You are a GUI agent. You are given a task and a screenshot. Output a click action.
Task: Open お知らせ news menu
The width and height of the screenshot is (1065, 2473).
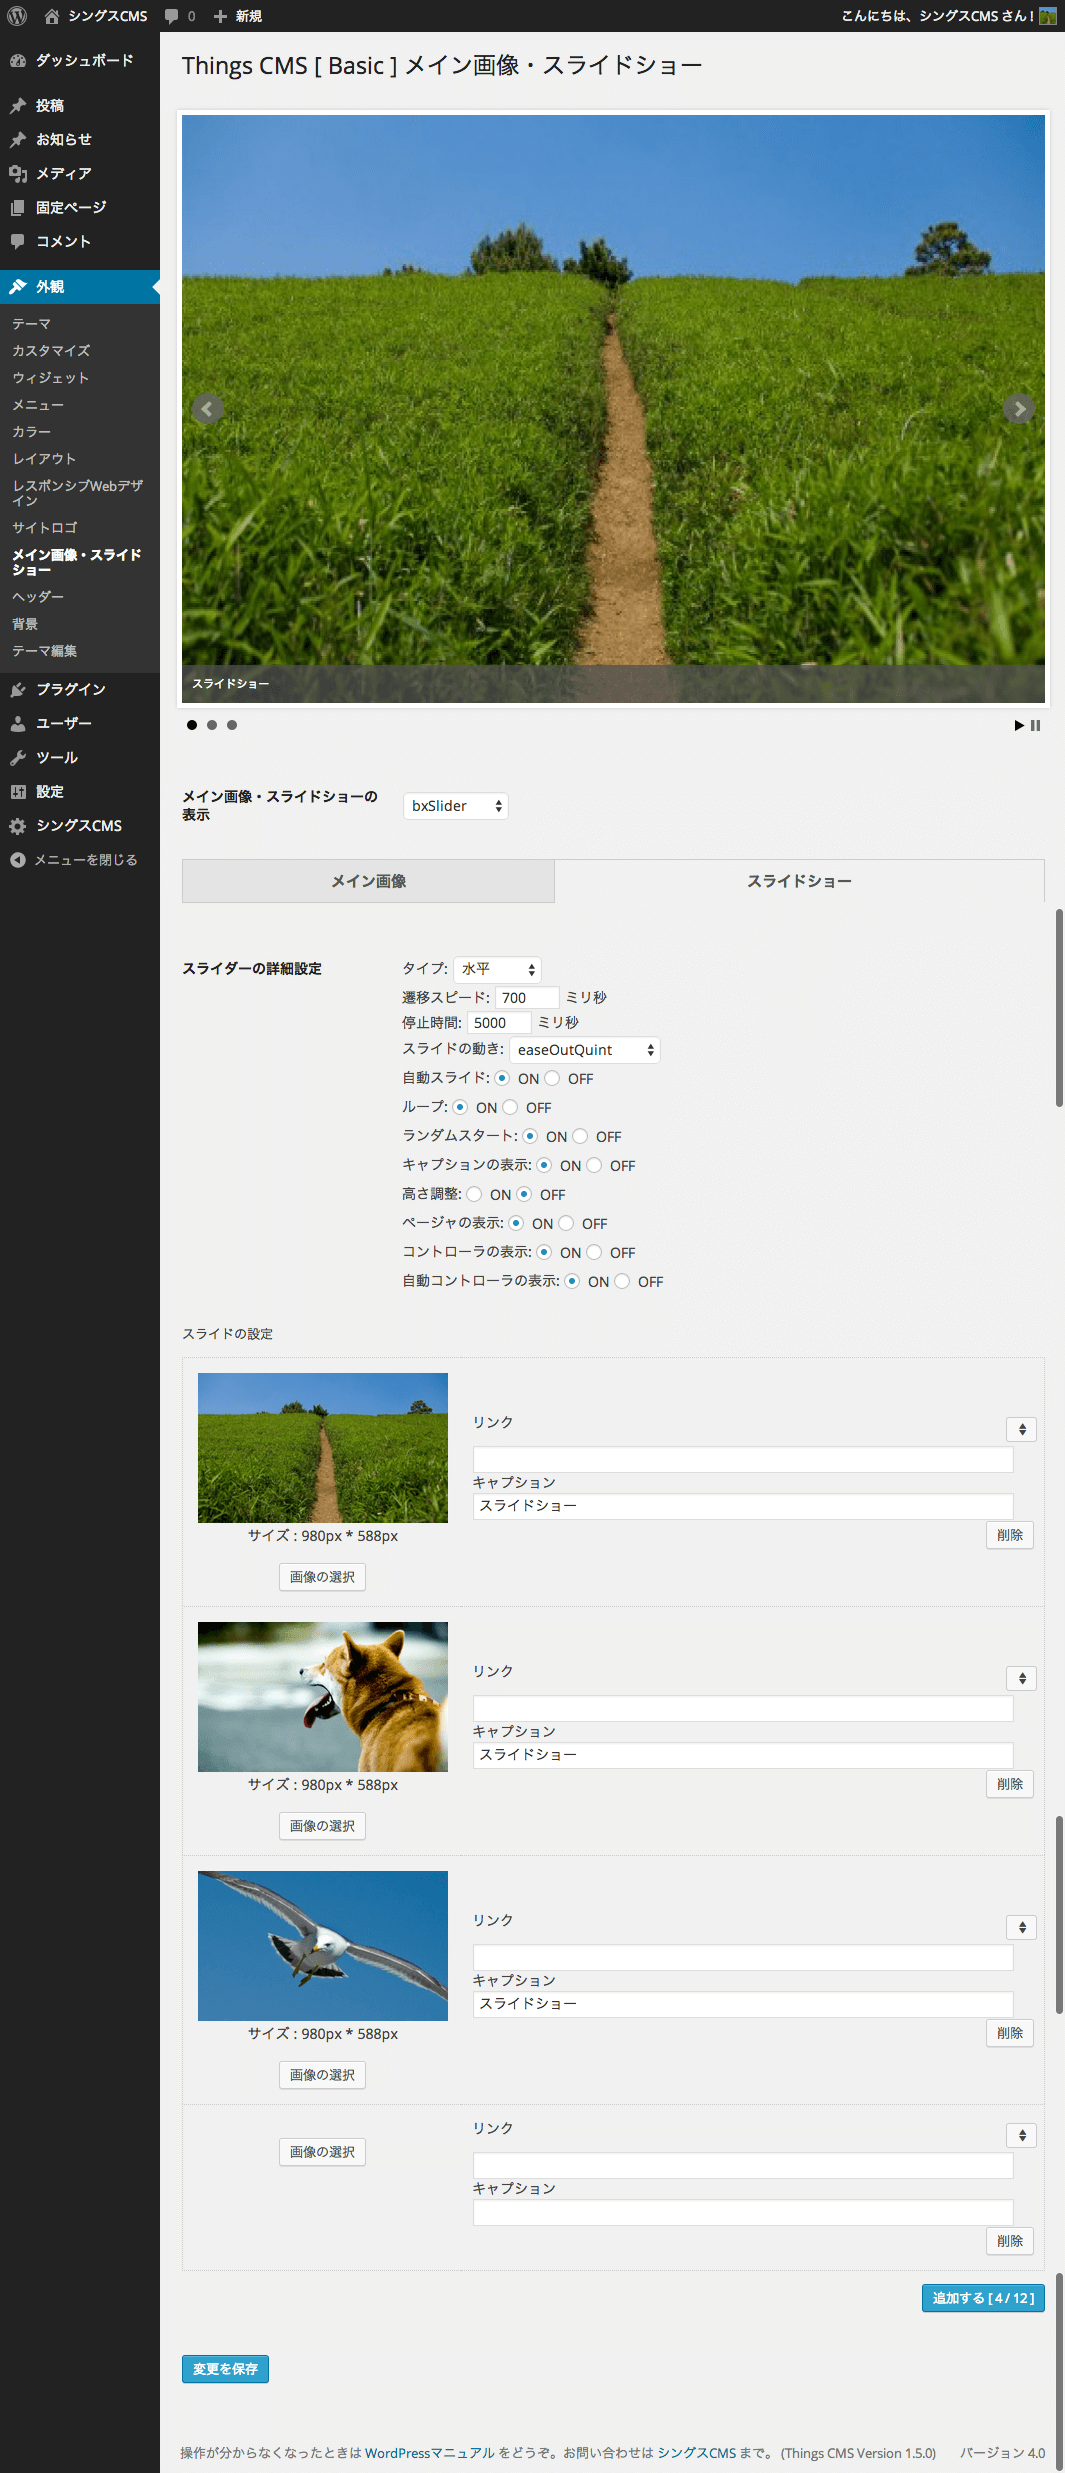80,139
